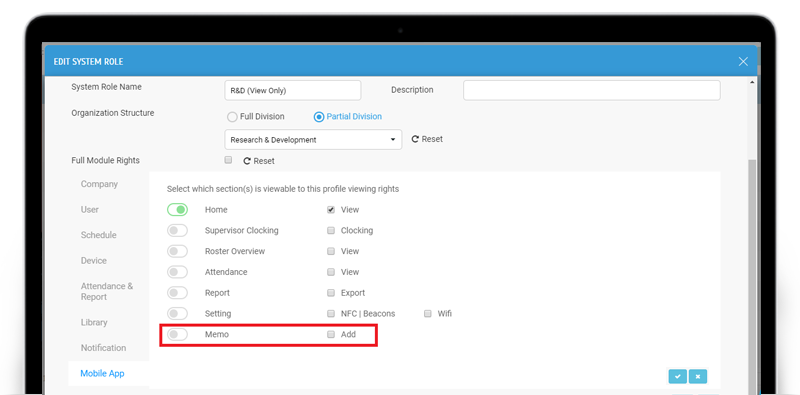This screenshot has width=800, height=395.
Task: Close the Edit System Role dialog
Action: (743, 62)
